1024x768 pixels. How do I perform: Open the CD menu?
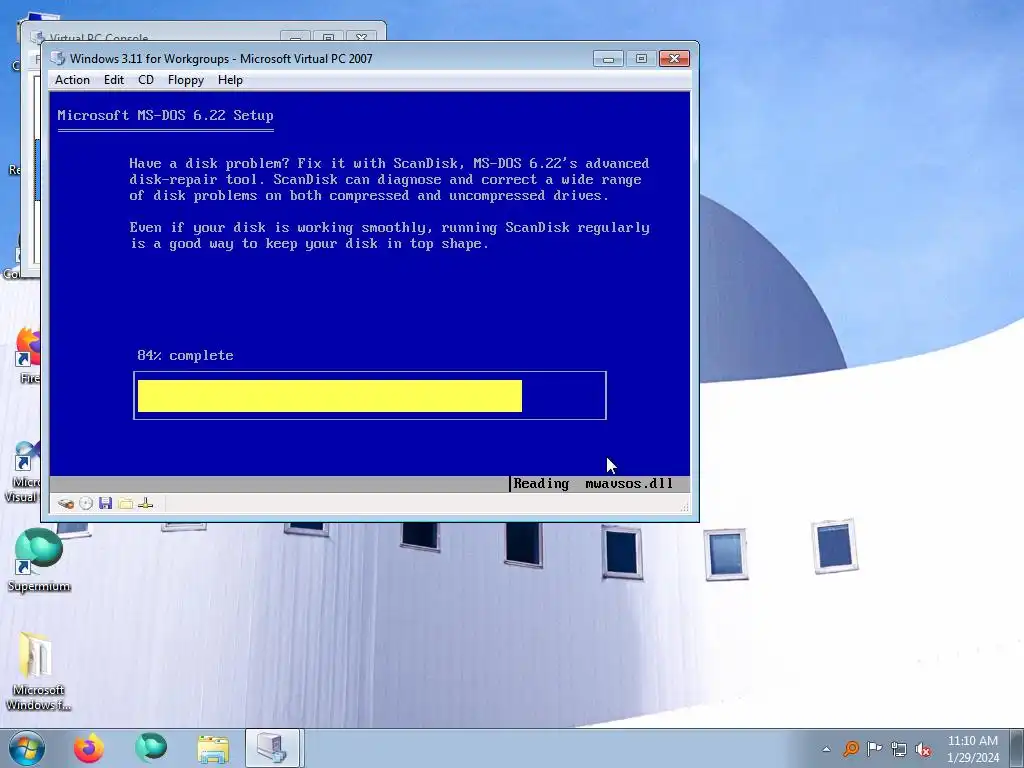[x=146, y=80]
